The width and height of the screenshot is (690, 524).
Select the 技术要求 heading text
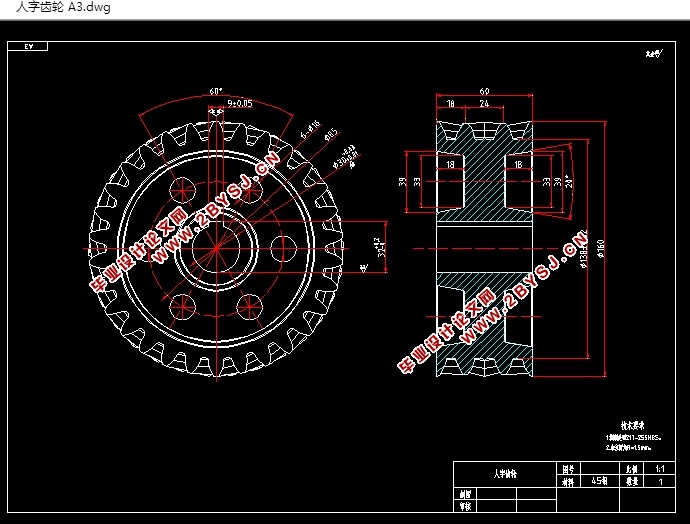[632, 425]
